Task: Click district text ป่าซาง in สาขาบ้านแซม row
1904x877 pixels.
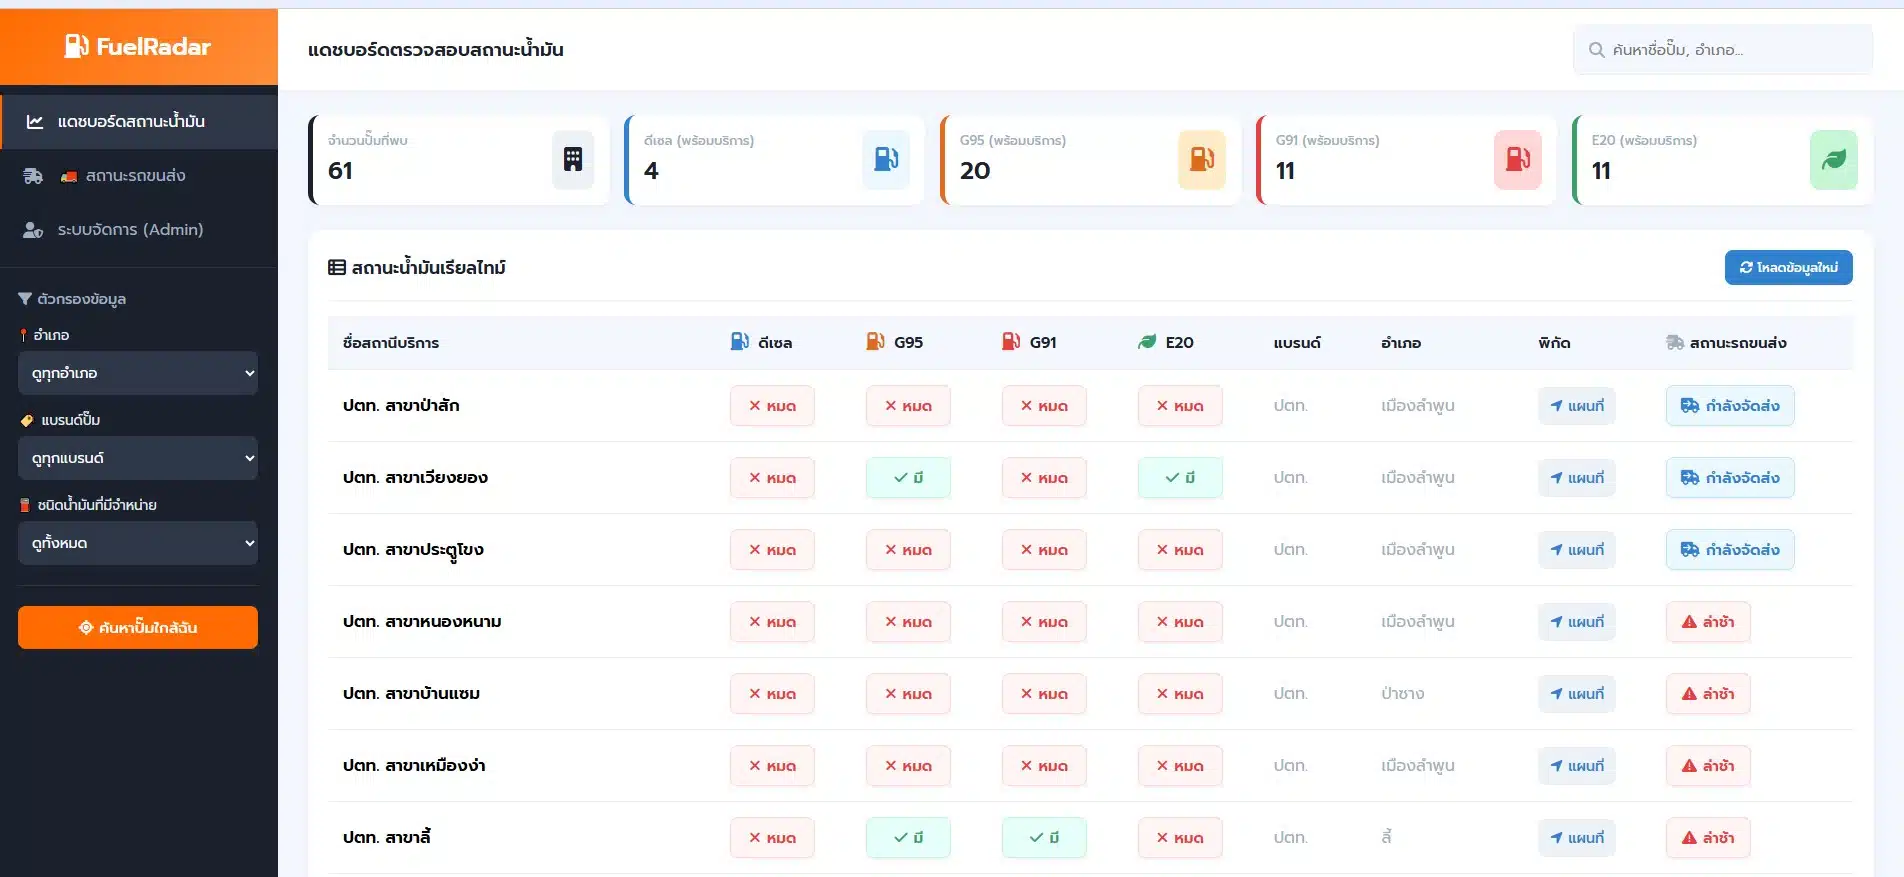Action: [1403, 693]
